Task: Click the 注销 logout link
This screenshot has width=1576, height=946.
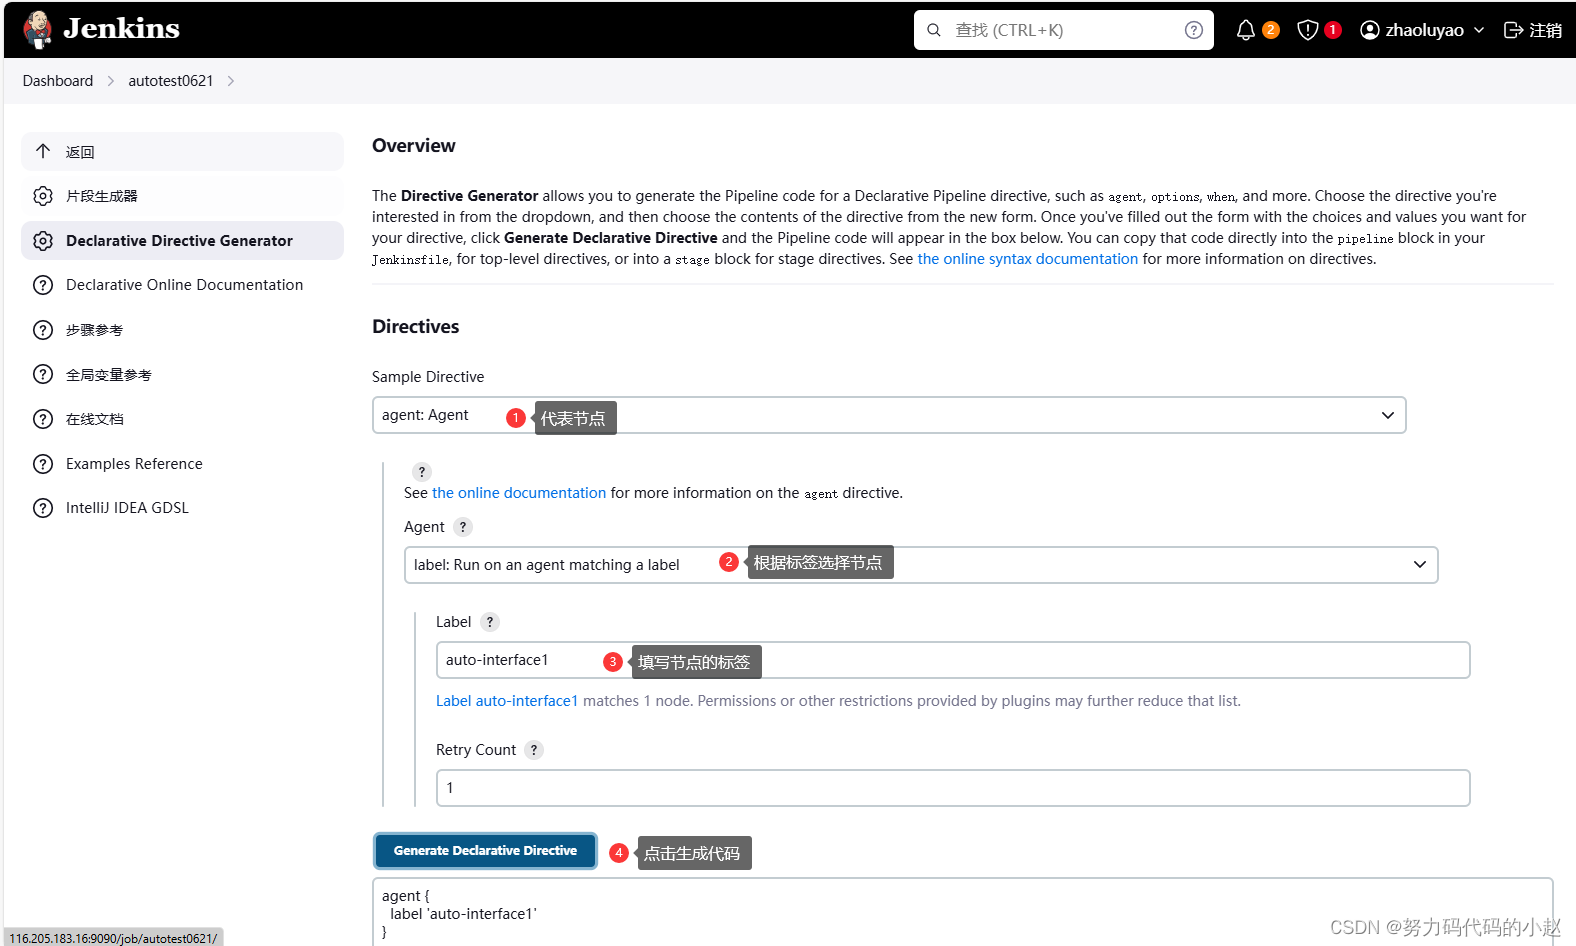Action: 1533,30
